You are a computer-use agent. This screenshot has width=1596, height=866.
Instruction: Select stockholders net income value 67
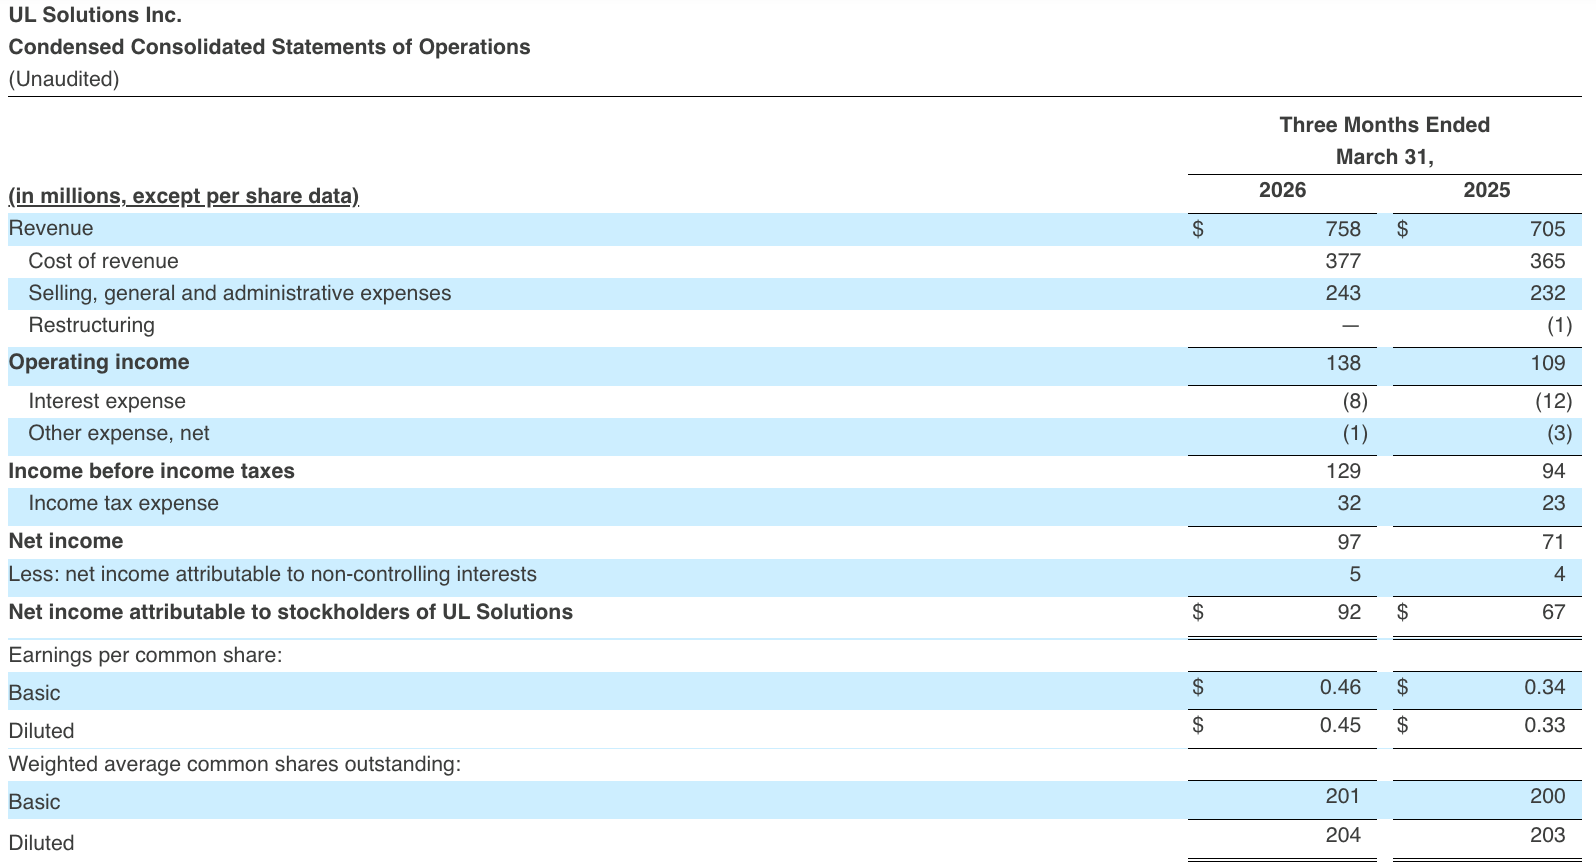(x=1553, y=611)
